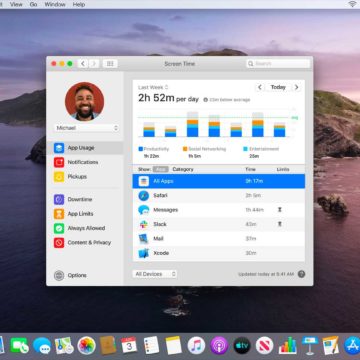Click the hourglass limit icon for Slack
Screen dimensions: 360x360
coord(280,224)
